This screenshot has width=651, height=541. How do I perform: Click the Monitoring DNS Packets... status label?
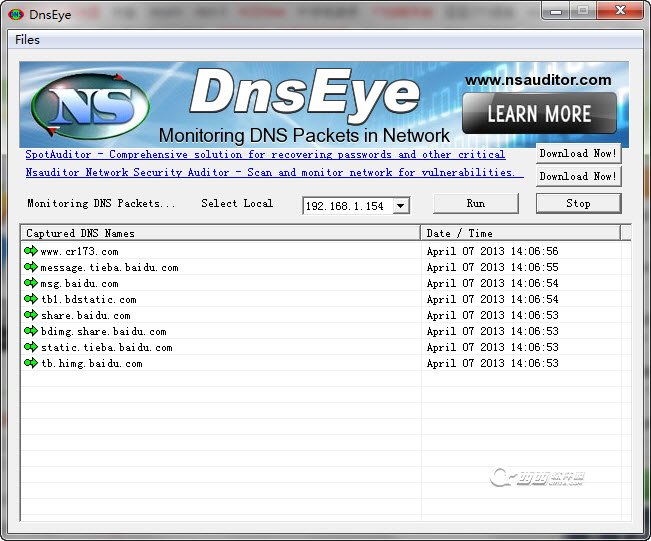[x=101, y=203]
